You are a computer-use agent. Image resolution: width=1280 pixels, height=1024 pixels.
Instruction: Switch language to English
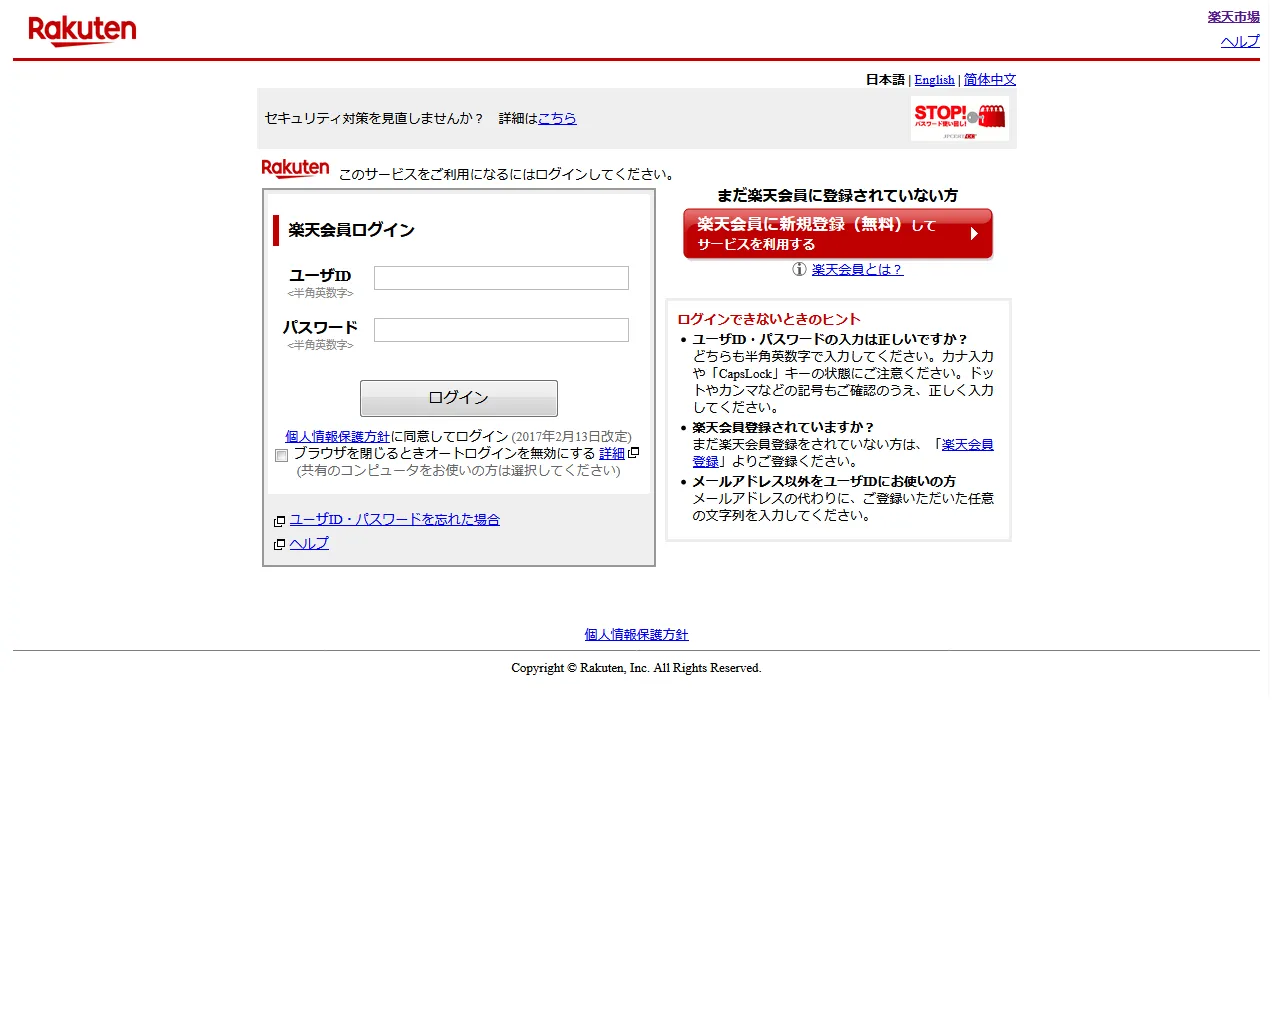[934, 80]
